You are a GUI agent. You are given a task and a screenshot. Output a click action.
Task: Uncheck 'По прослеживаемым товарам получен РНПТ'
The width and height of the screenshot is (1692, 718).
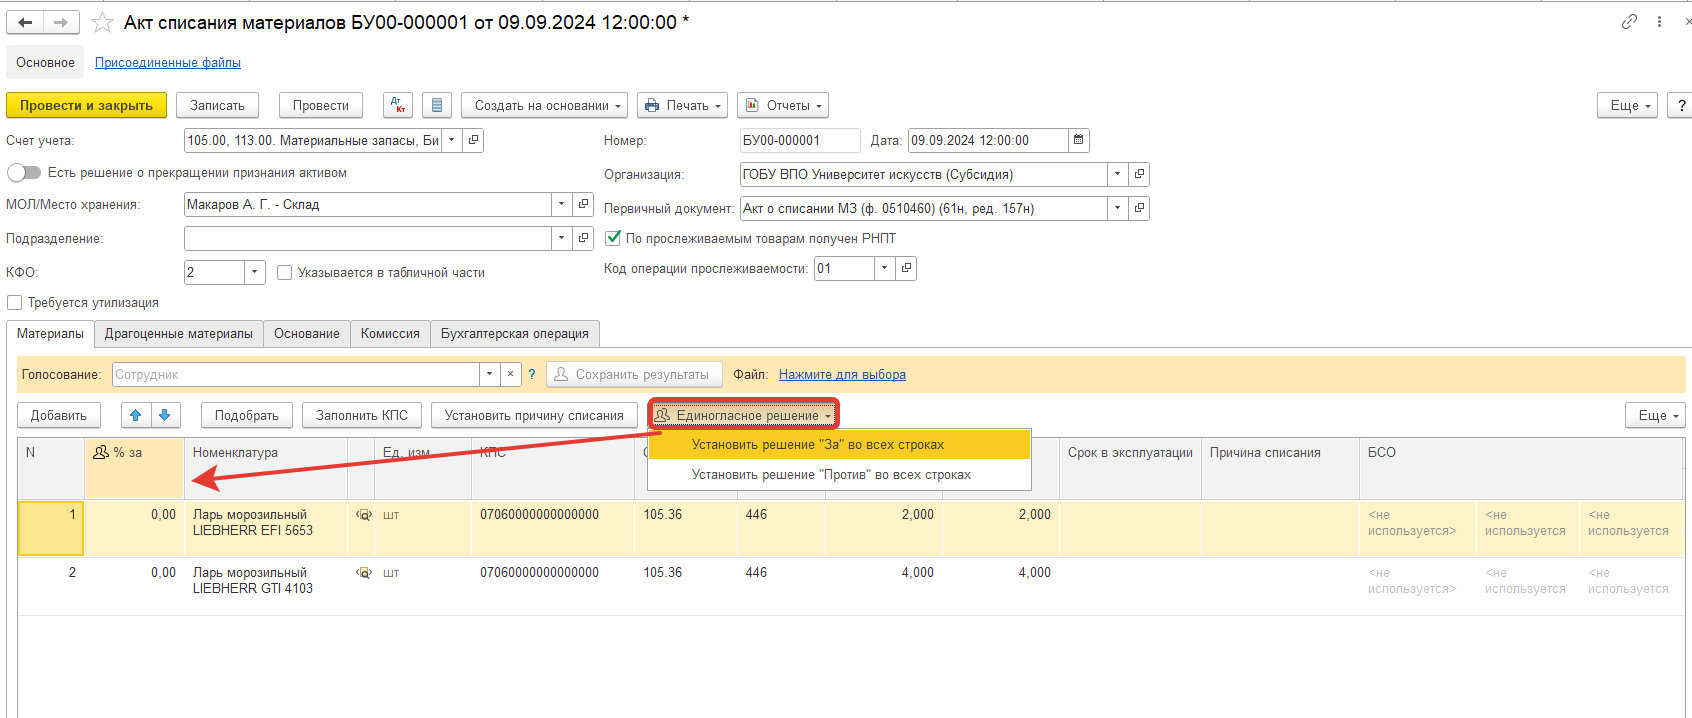pos(613,238)
